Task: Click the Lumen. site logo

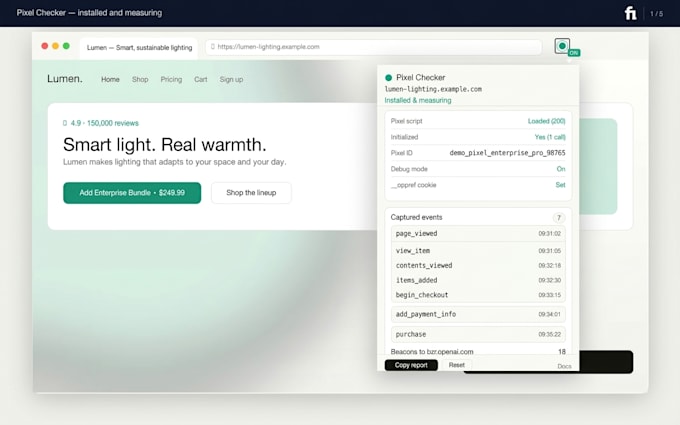Action: coord(65,79)
